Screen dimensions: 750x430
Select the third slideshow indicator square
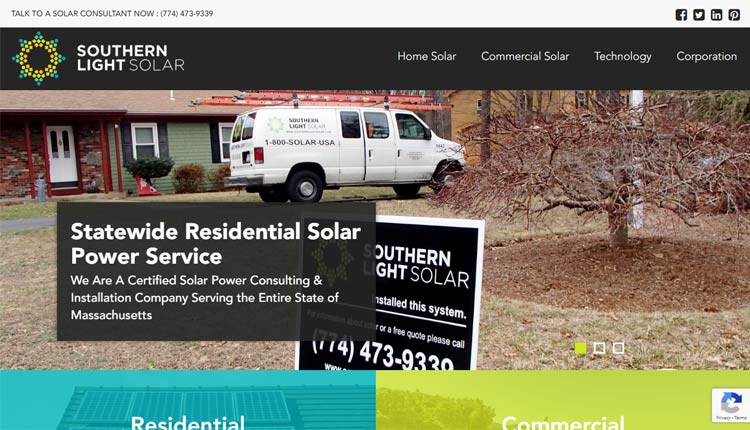(618, 348)
